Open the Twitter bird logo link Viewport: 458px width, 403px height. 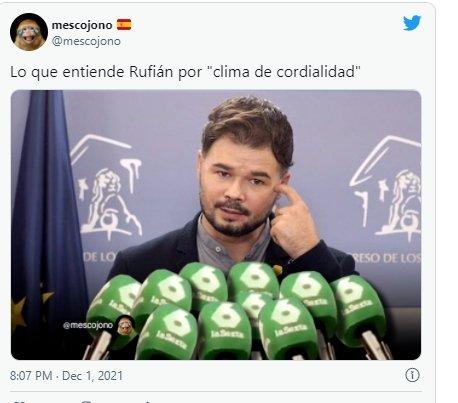coord(412,23)
